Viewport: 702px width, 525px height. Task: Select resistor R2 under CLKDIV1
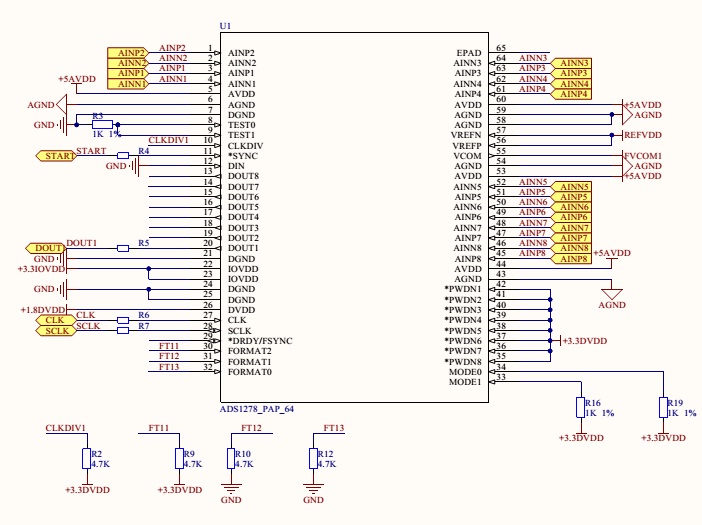87,458
